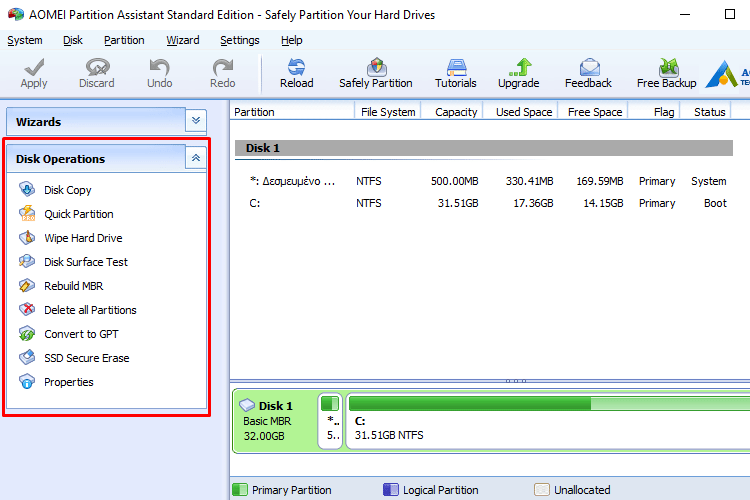Select the C: partition row in the list
Screen dimensions: 750x500
484,203
